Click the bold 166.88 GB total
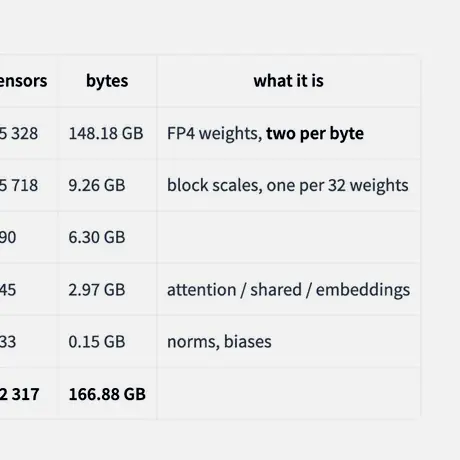The height and width of the screenshot is (460, 460). point(107,394)
